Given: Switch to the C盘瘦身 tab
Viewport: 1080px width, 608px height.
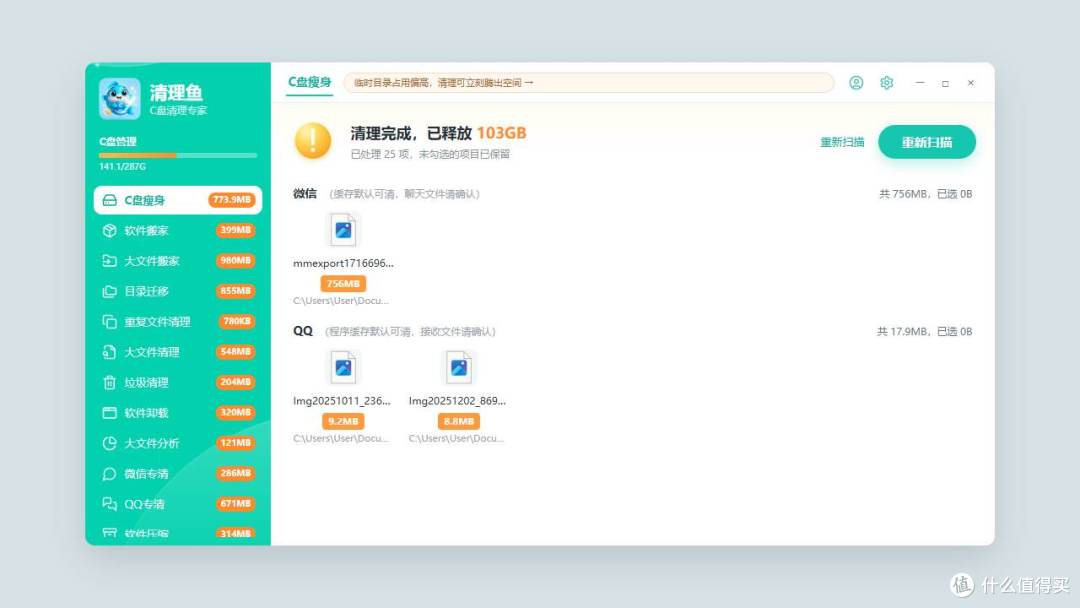Looking at the screenshot, I should (x=309, y=82).
